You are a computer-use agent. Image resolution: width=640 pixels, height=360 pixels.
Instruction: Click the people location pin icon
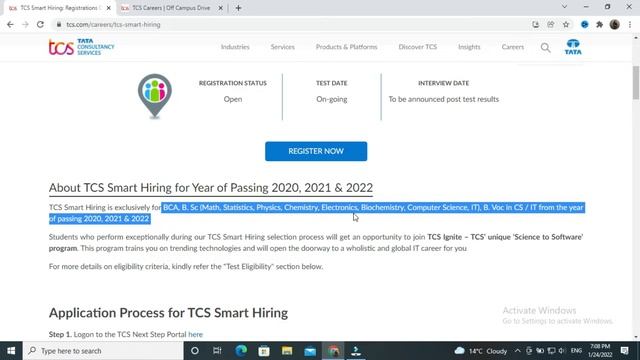coord(155,96)
